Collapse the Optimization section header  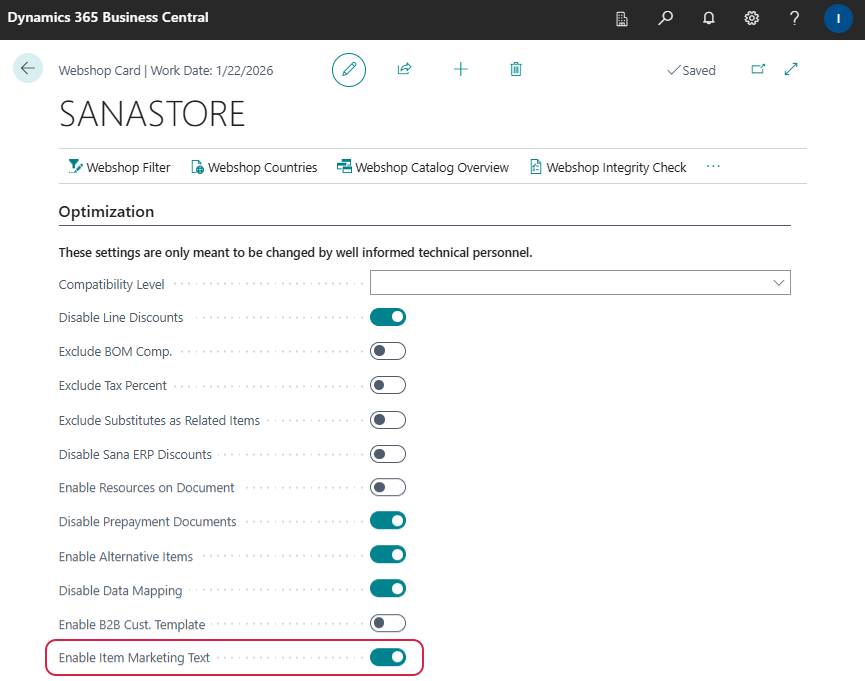106,212
